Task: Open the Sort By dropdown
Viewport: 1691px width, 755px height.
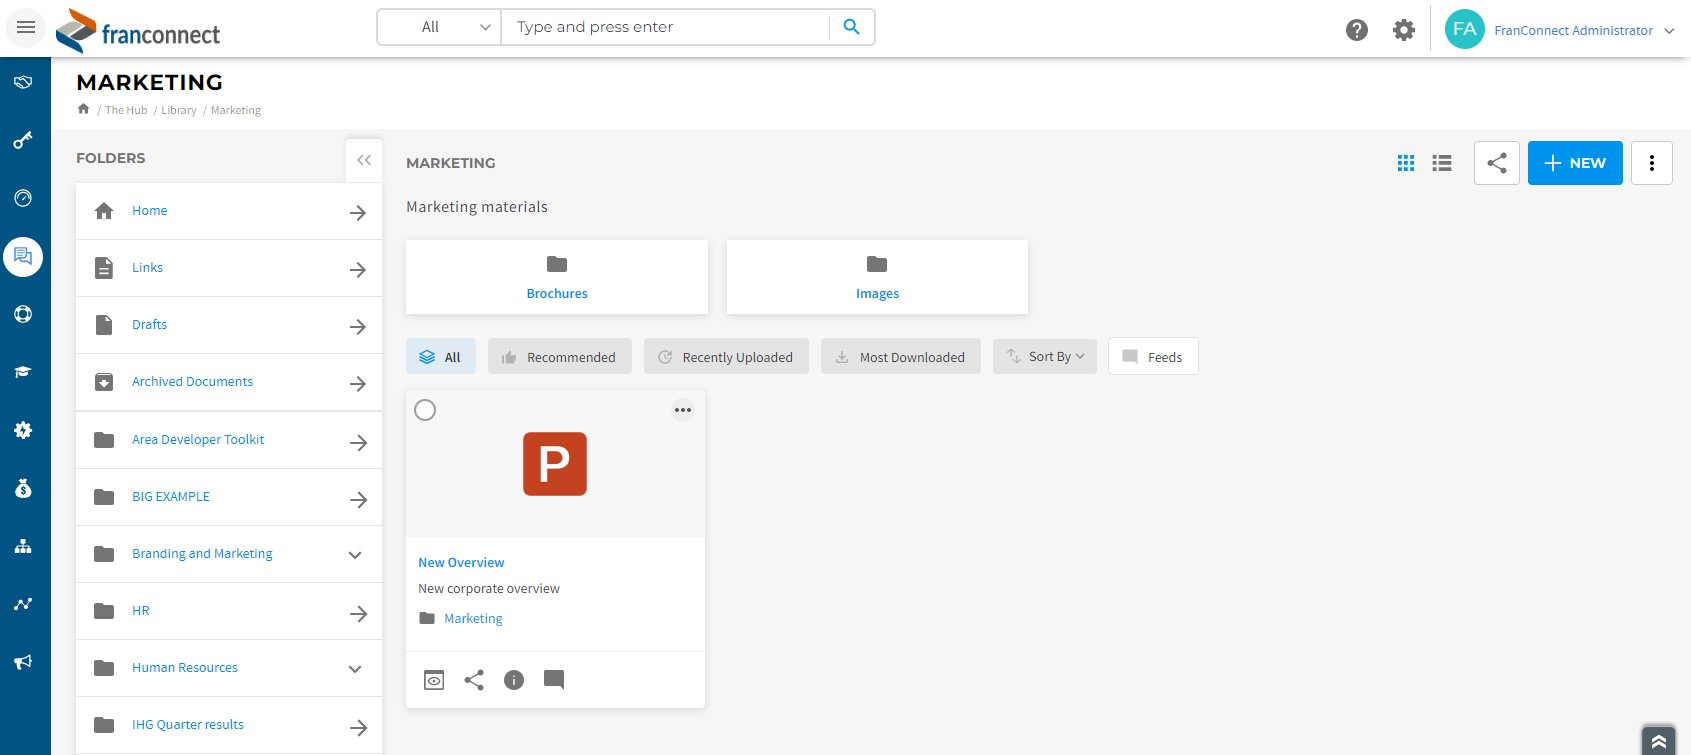Action: (1045, 357)
